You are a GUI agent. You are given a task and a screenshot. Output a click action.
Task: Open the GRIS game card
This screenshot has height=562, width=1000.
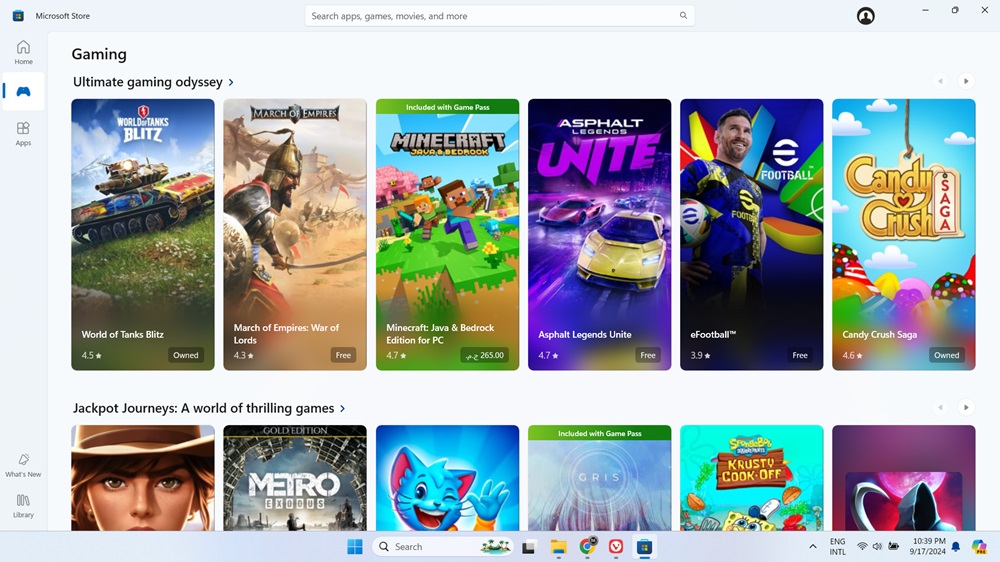click(x=599, y=478)
